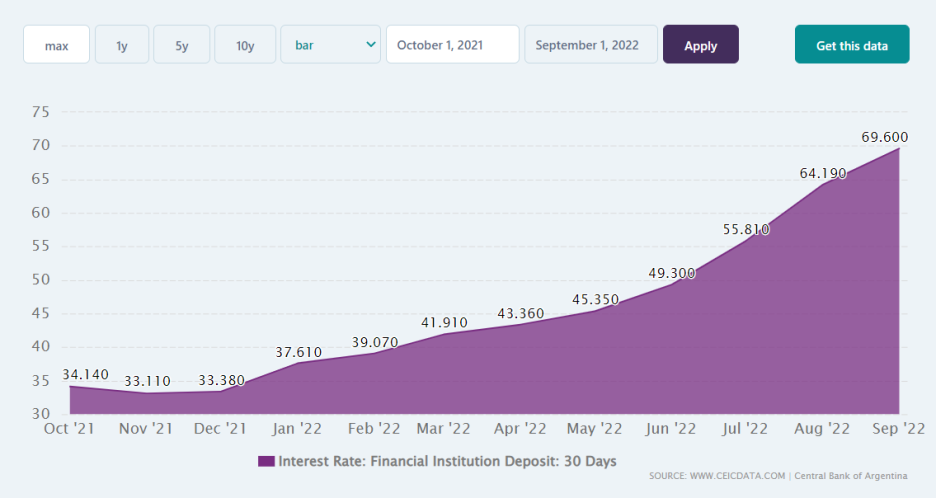Open the bar chart type dropdown
Viewport: 936px width, 498px height.
331,44
